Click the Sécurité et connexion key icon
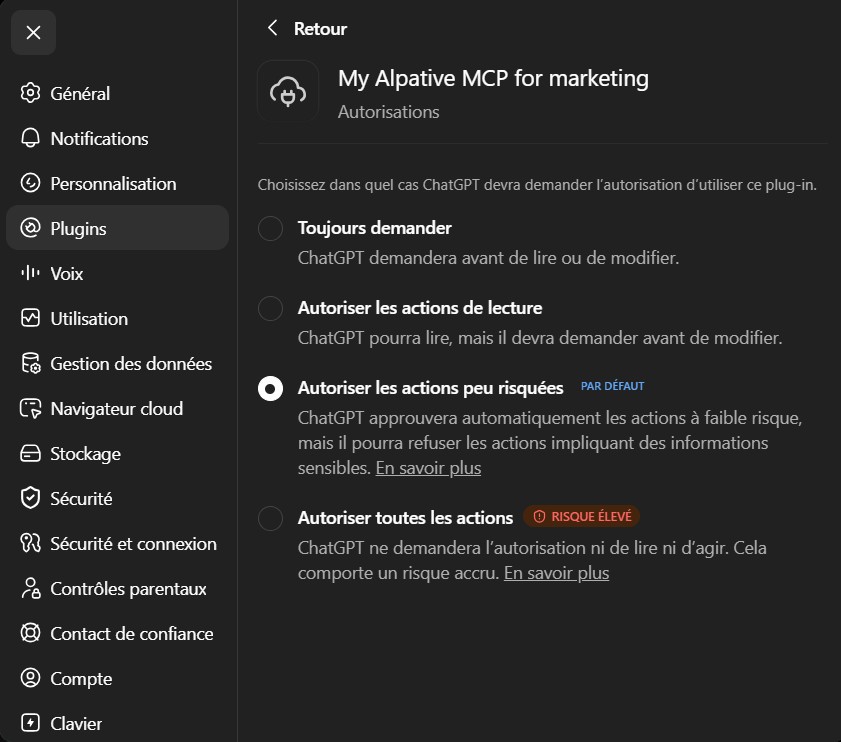Viewport: 841px width, 742px height. tap(31, 543)
